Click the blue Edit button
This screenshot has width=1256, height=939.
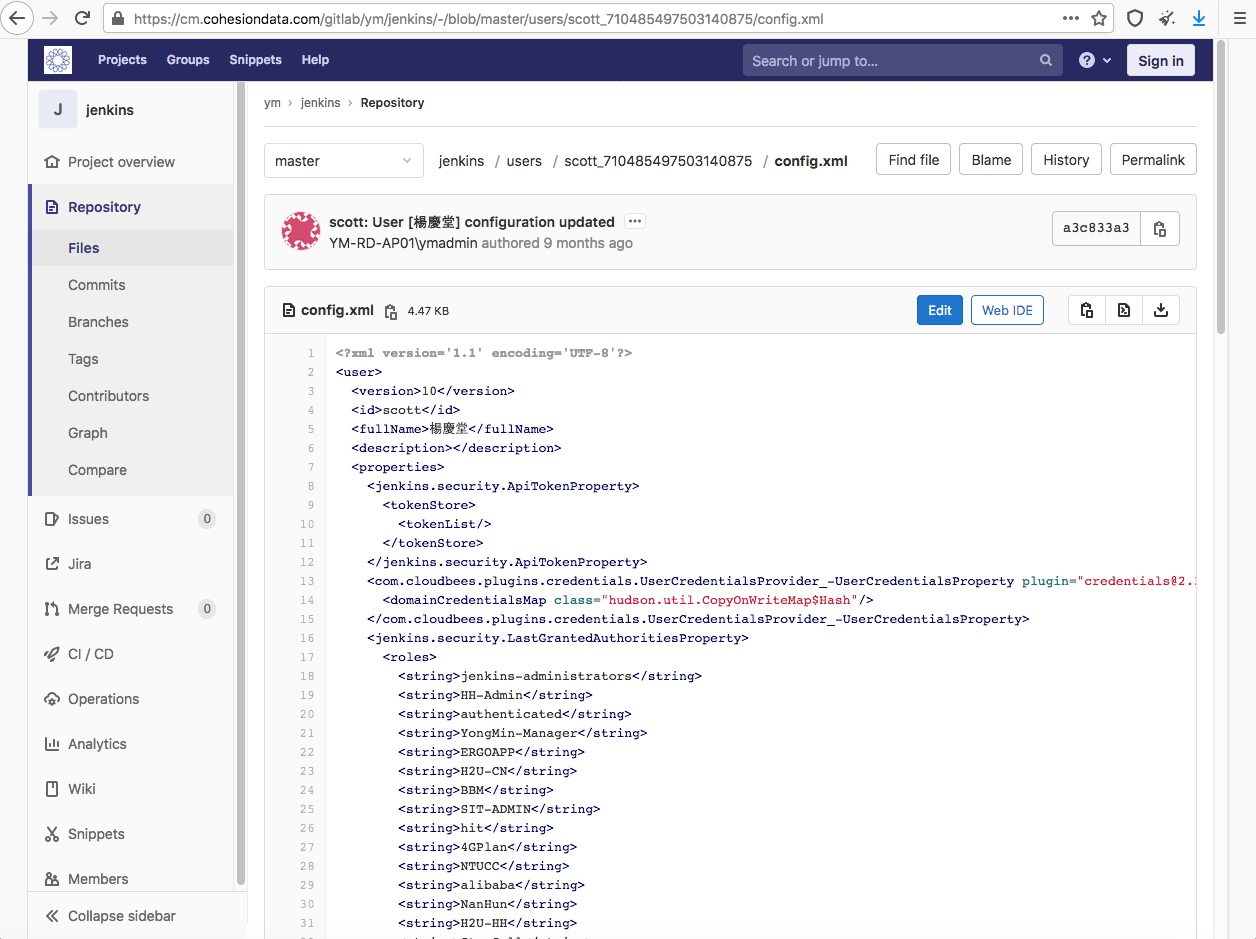(x=940, y=310)
